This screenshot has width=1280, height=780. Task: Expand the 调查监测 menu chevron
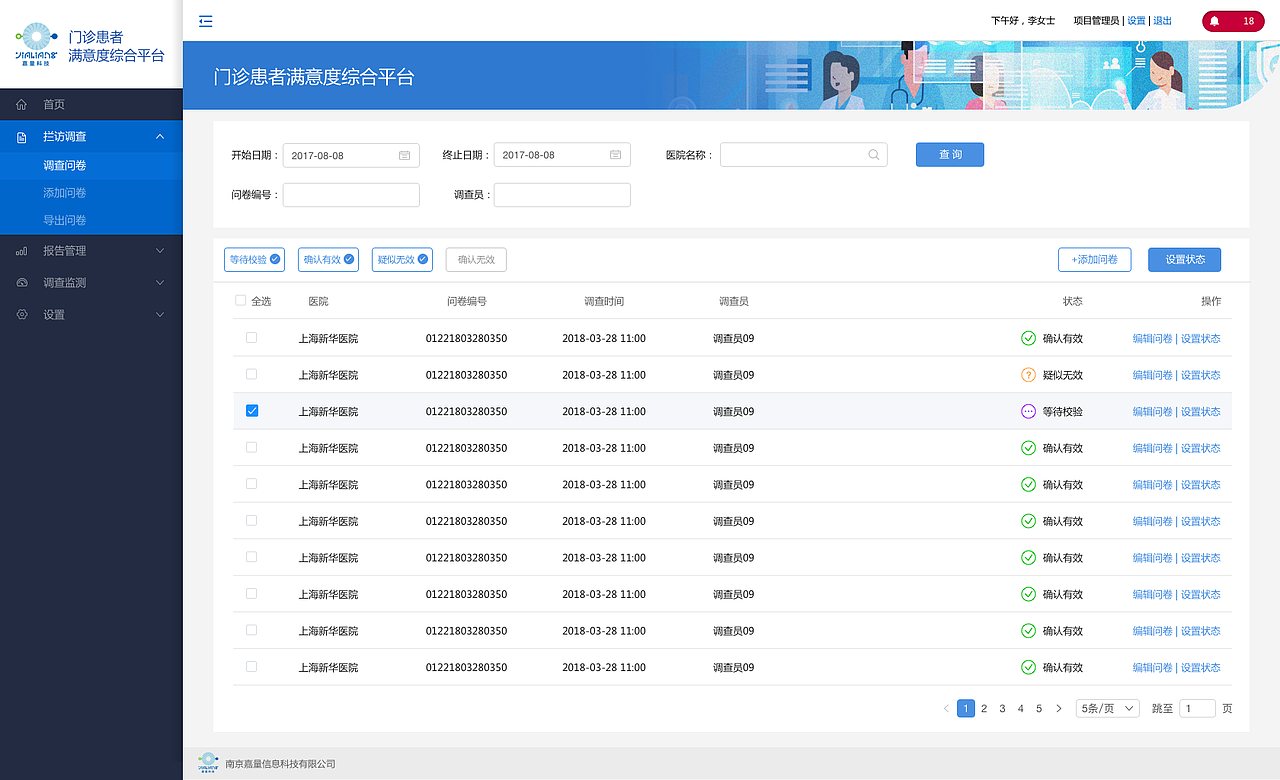coord(160,283)
